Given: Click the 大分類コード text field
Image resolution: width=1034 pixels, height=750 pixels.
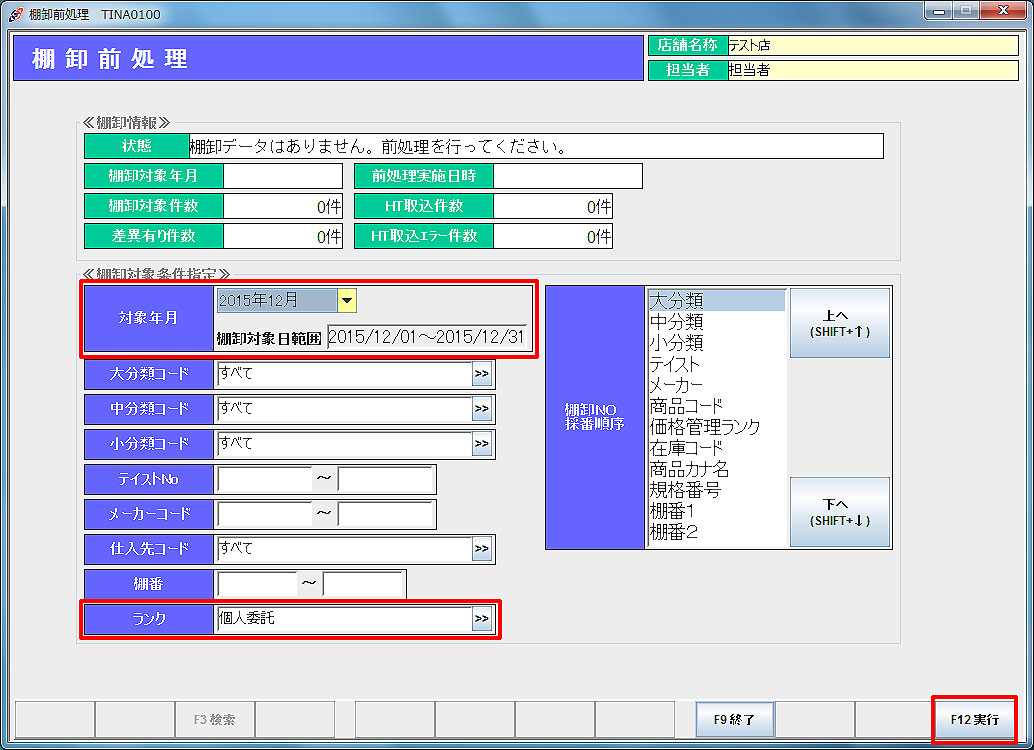Looking at the screenshot, I should pyautogui.click(x=343, y=374).
